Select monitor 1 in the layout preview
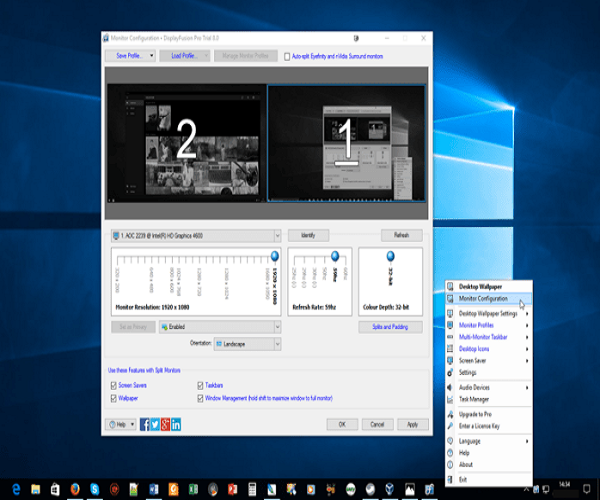600x500 pixels. 346,143
